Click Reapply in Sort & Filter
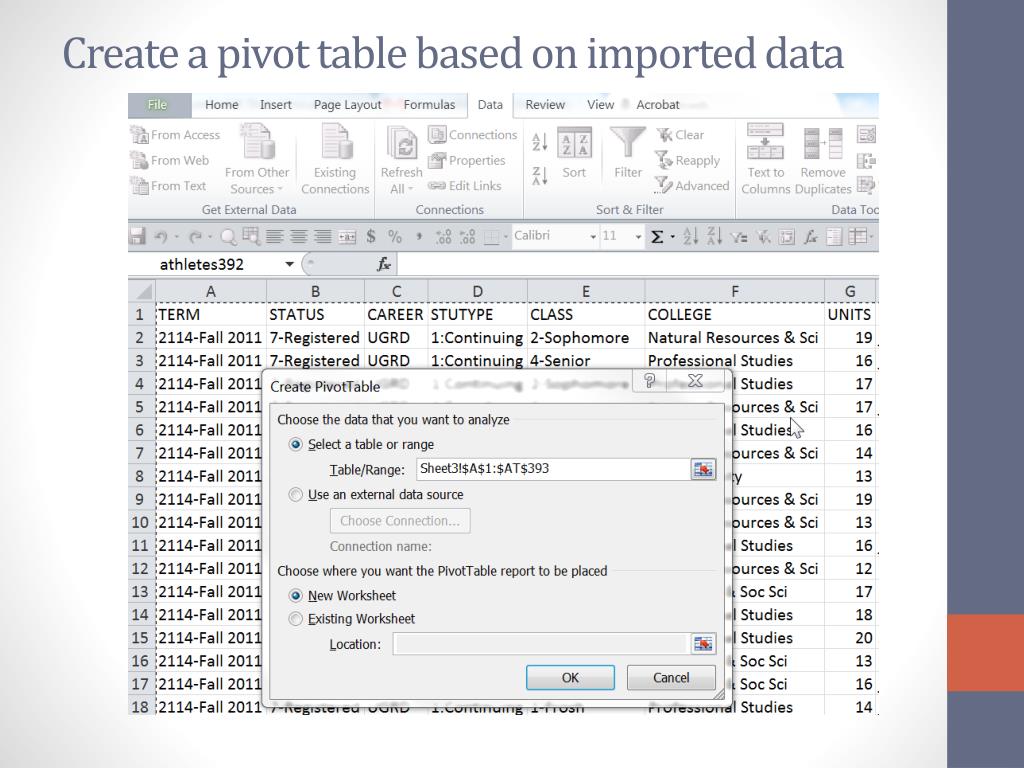 tap(687, 160)
